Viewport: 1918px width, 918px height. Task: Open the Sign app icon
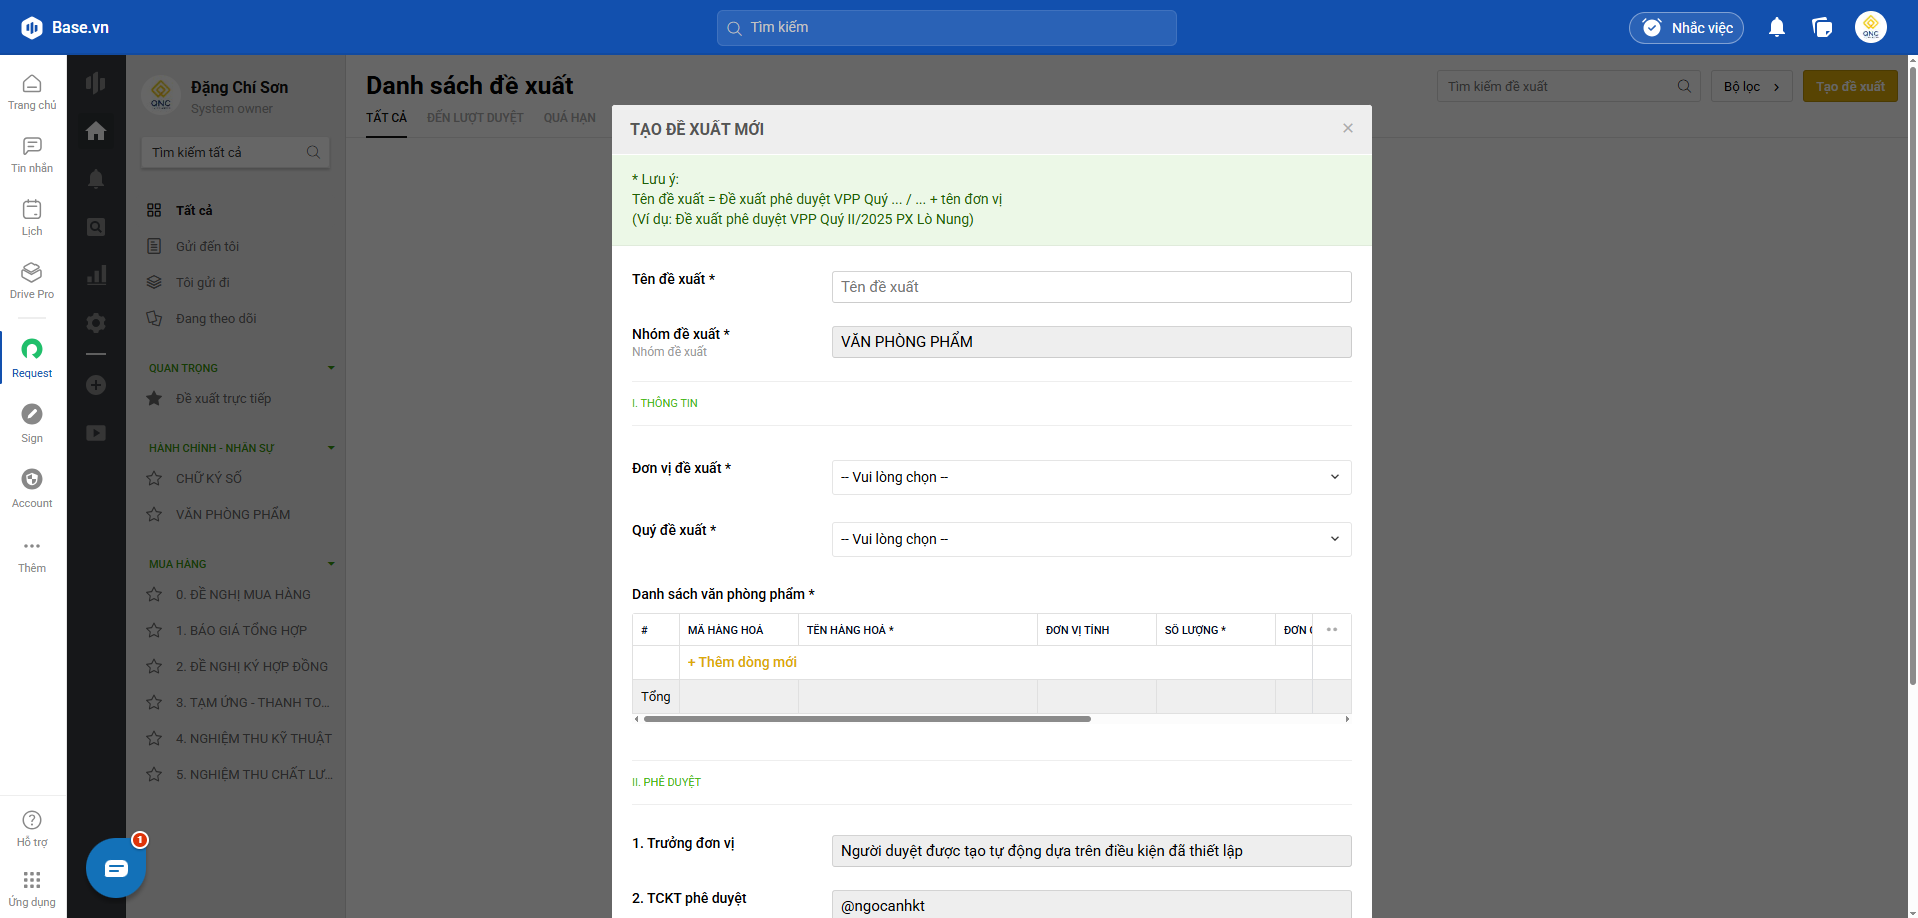coord(32,422)
